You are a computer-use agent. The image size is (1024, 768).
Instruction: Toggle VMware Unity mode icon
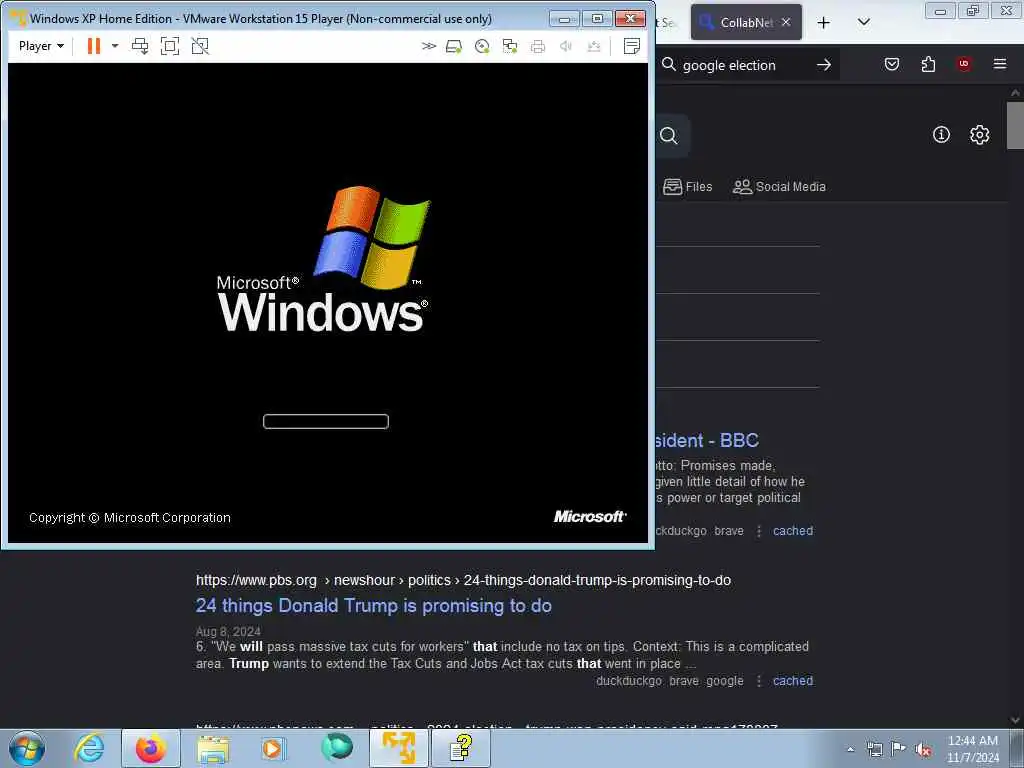pos(200,46)
